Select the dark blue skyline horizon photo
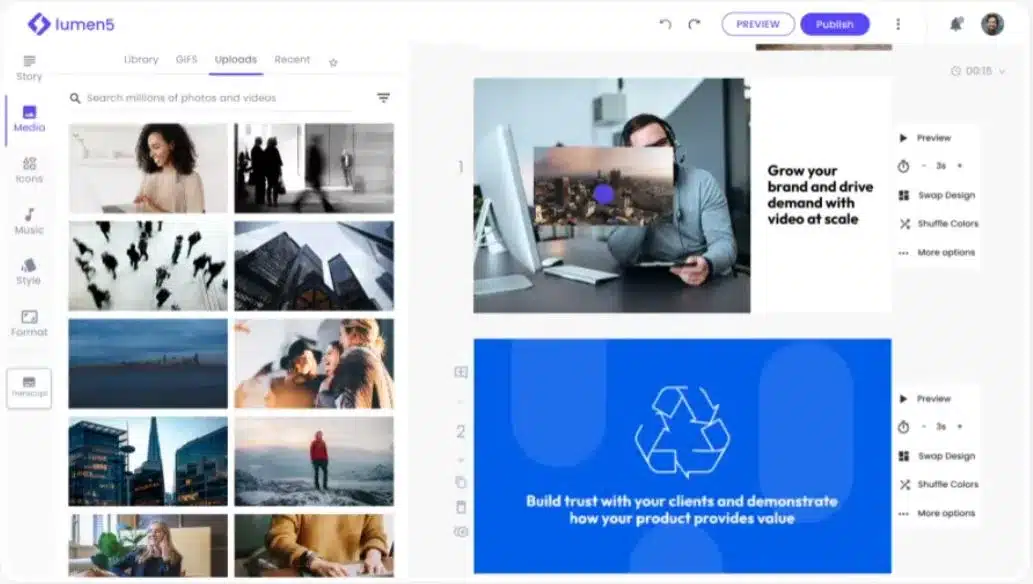 pos(148,364)
